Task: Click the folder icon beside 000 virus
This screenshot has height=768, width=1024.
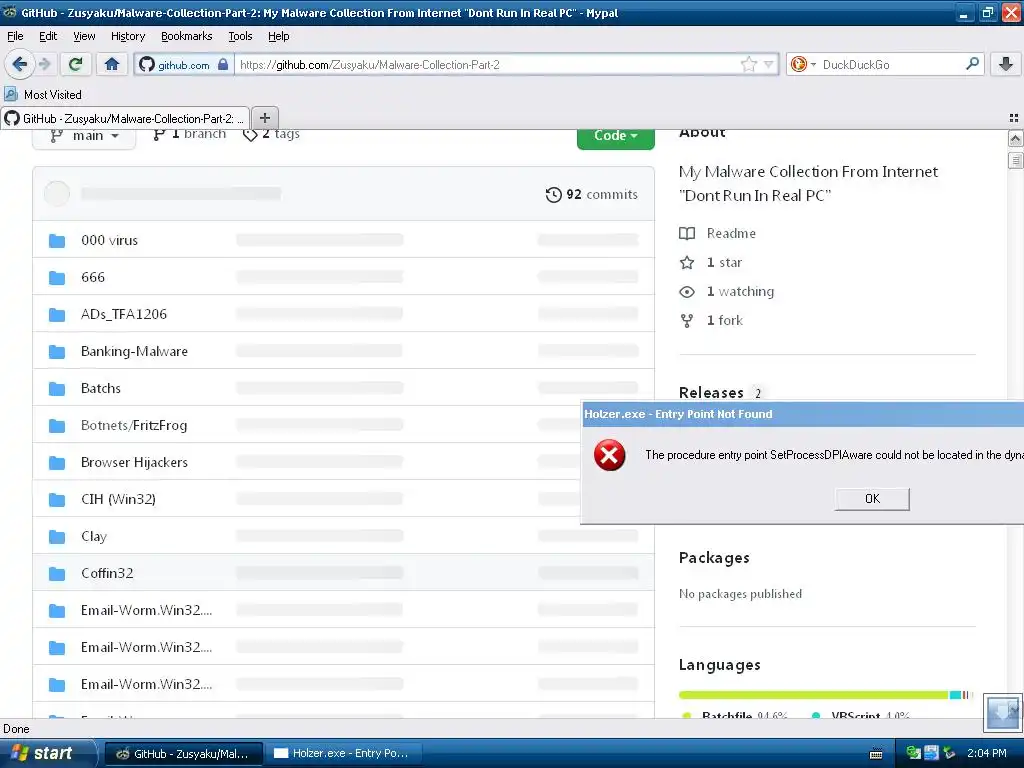Action: coord(57,241)
